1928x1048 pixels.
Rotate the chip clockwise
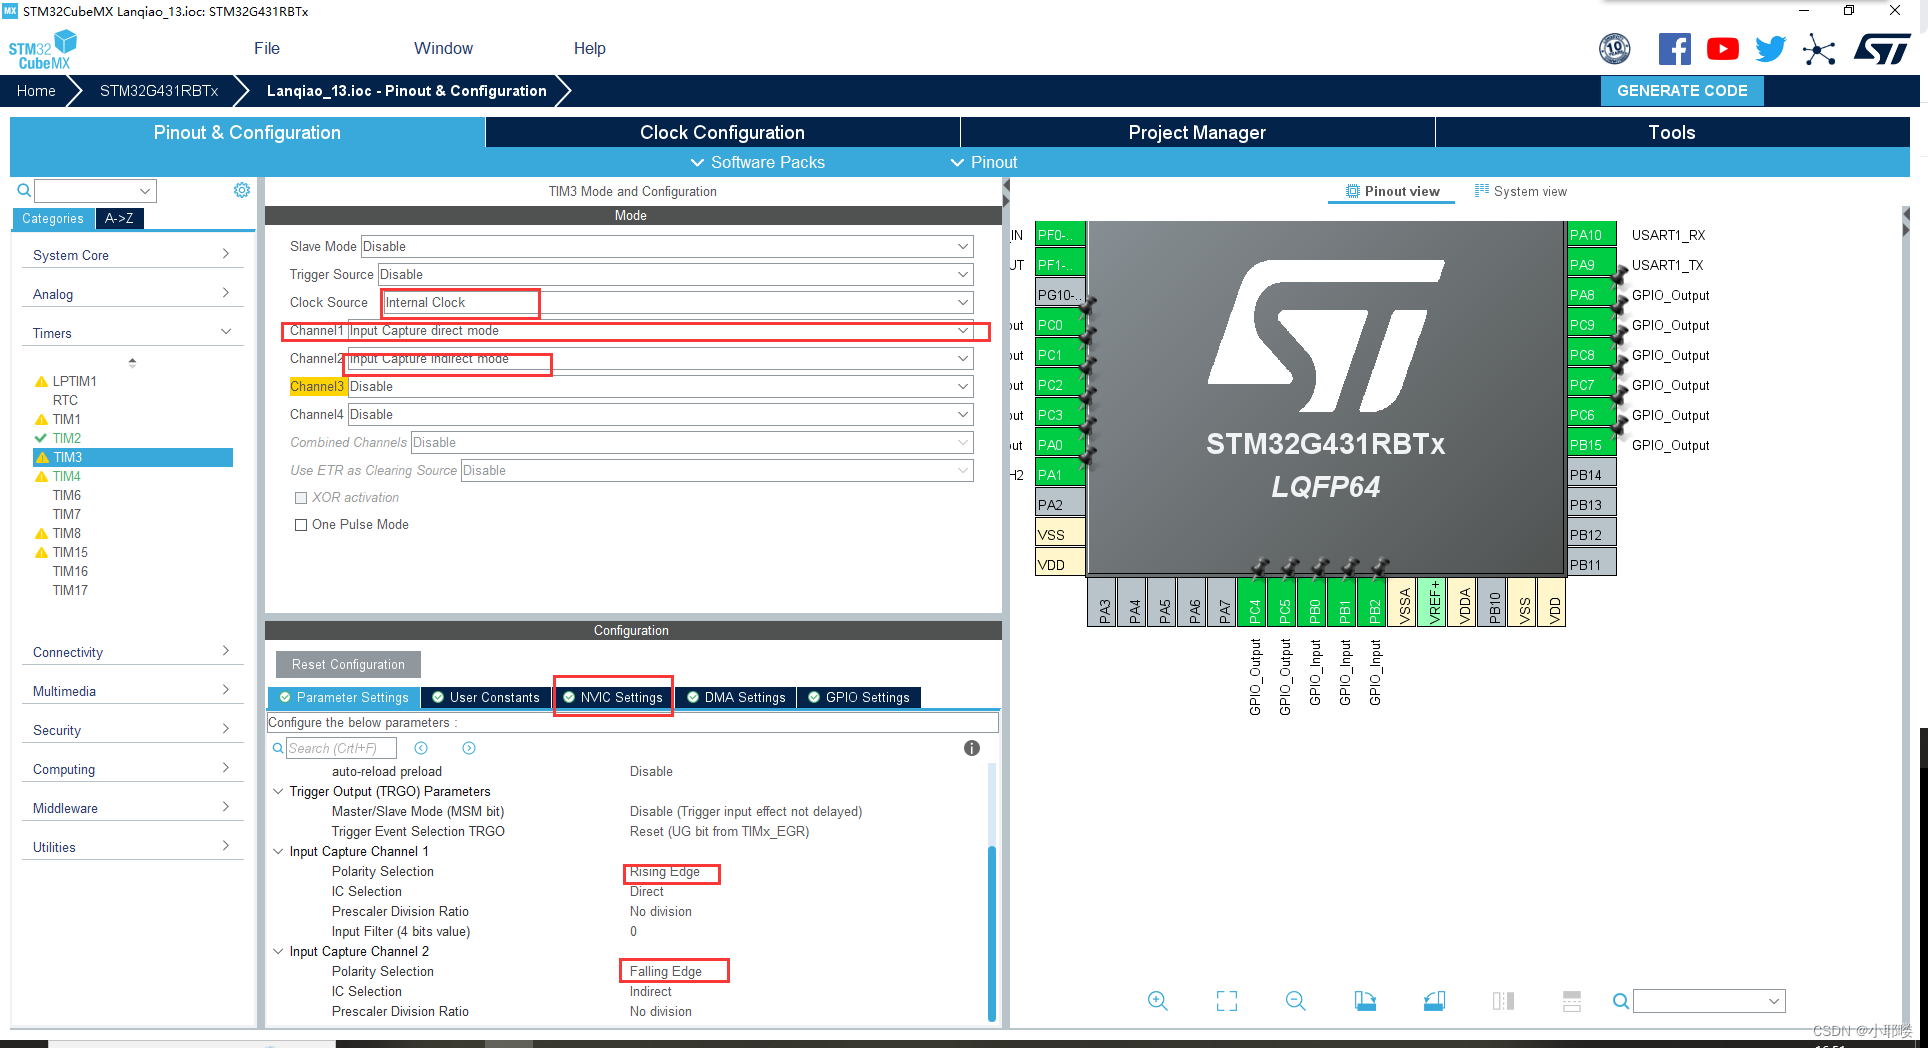pos(1365,1001)
